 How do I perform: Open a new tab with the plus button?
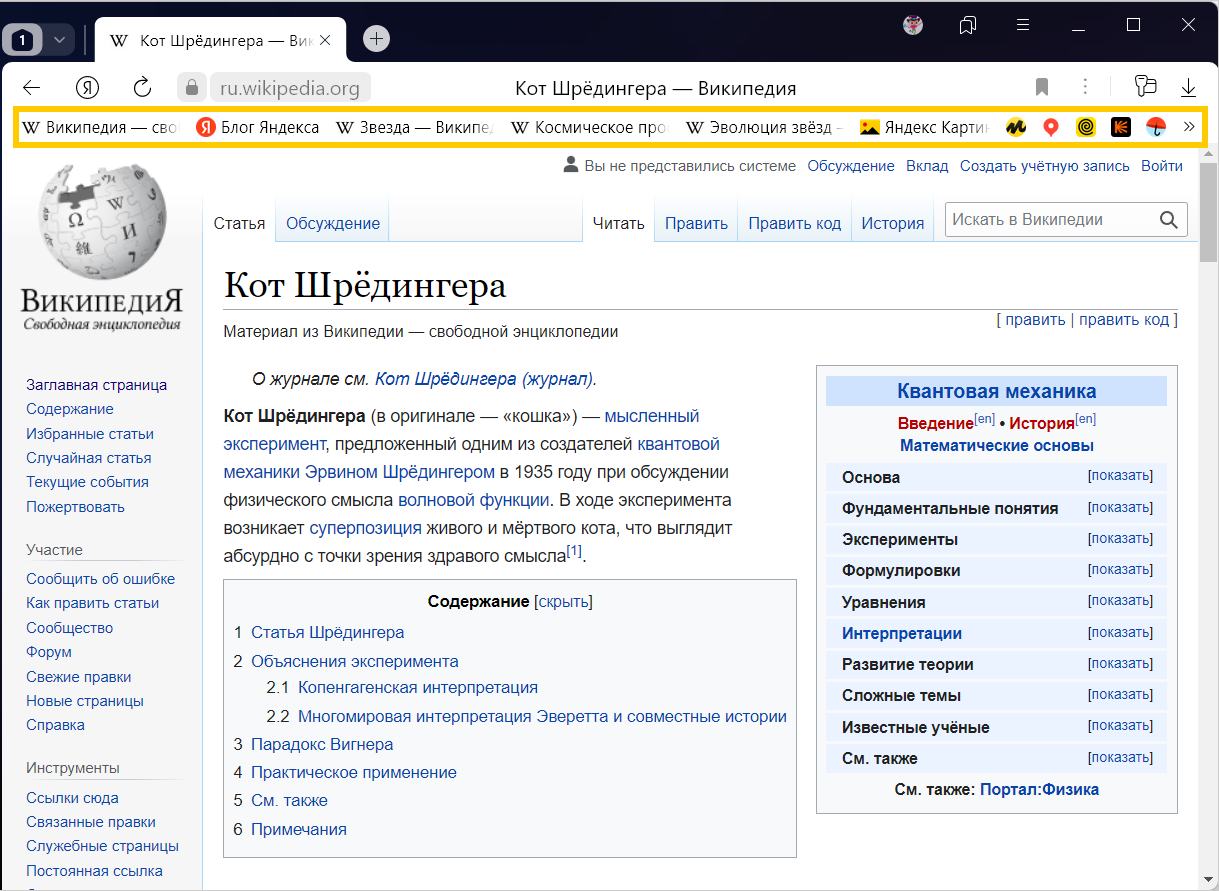coord(376,39)
